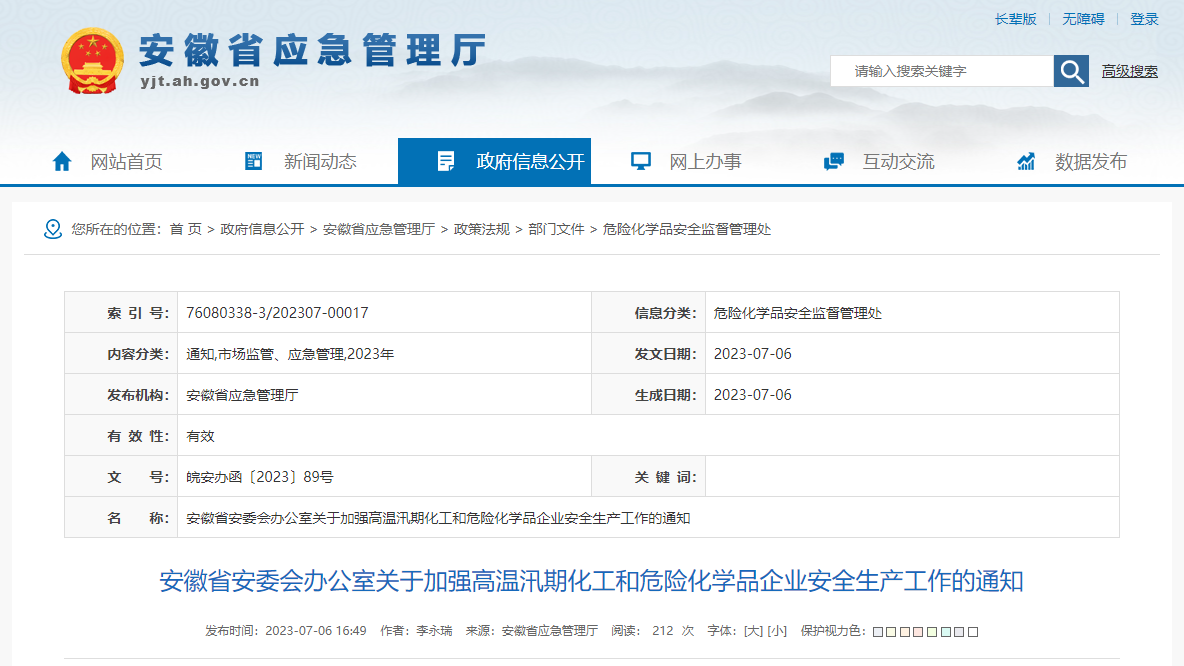This screenshot has width=1184, height=666.
Task: Open breadcrumb link 安徽省应急管理厅
Action: [378, 229]
